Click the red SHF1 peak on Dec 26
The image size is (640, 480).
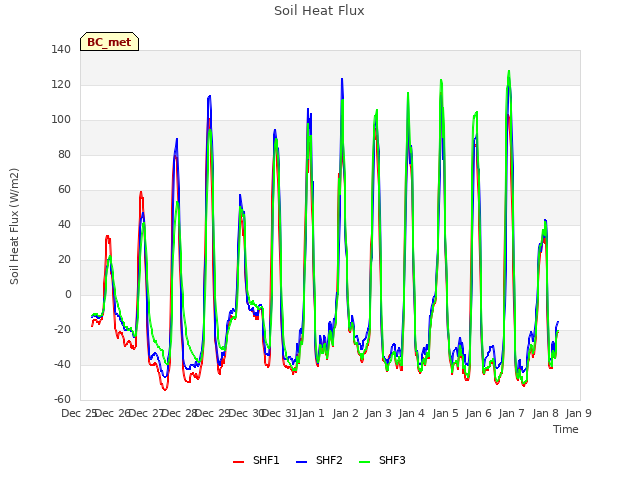[x=141, y=192]
